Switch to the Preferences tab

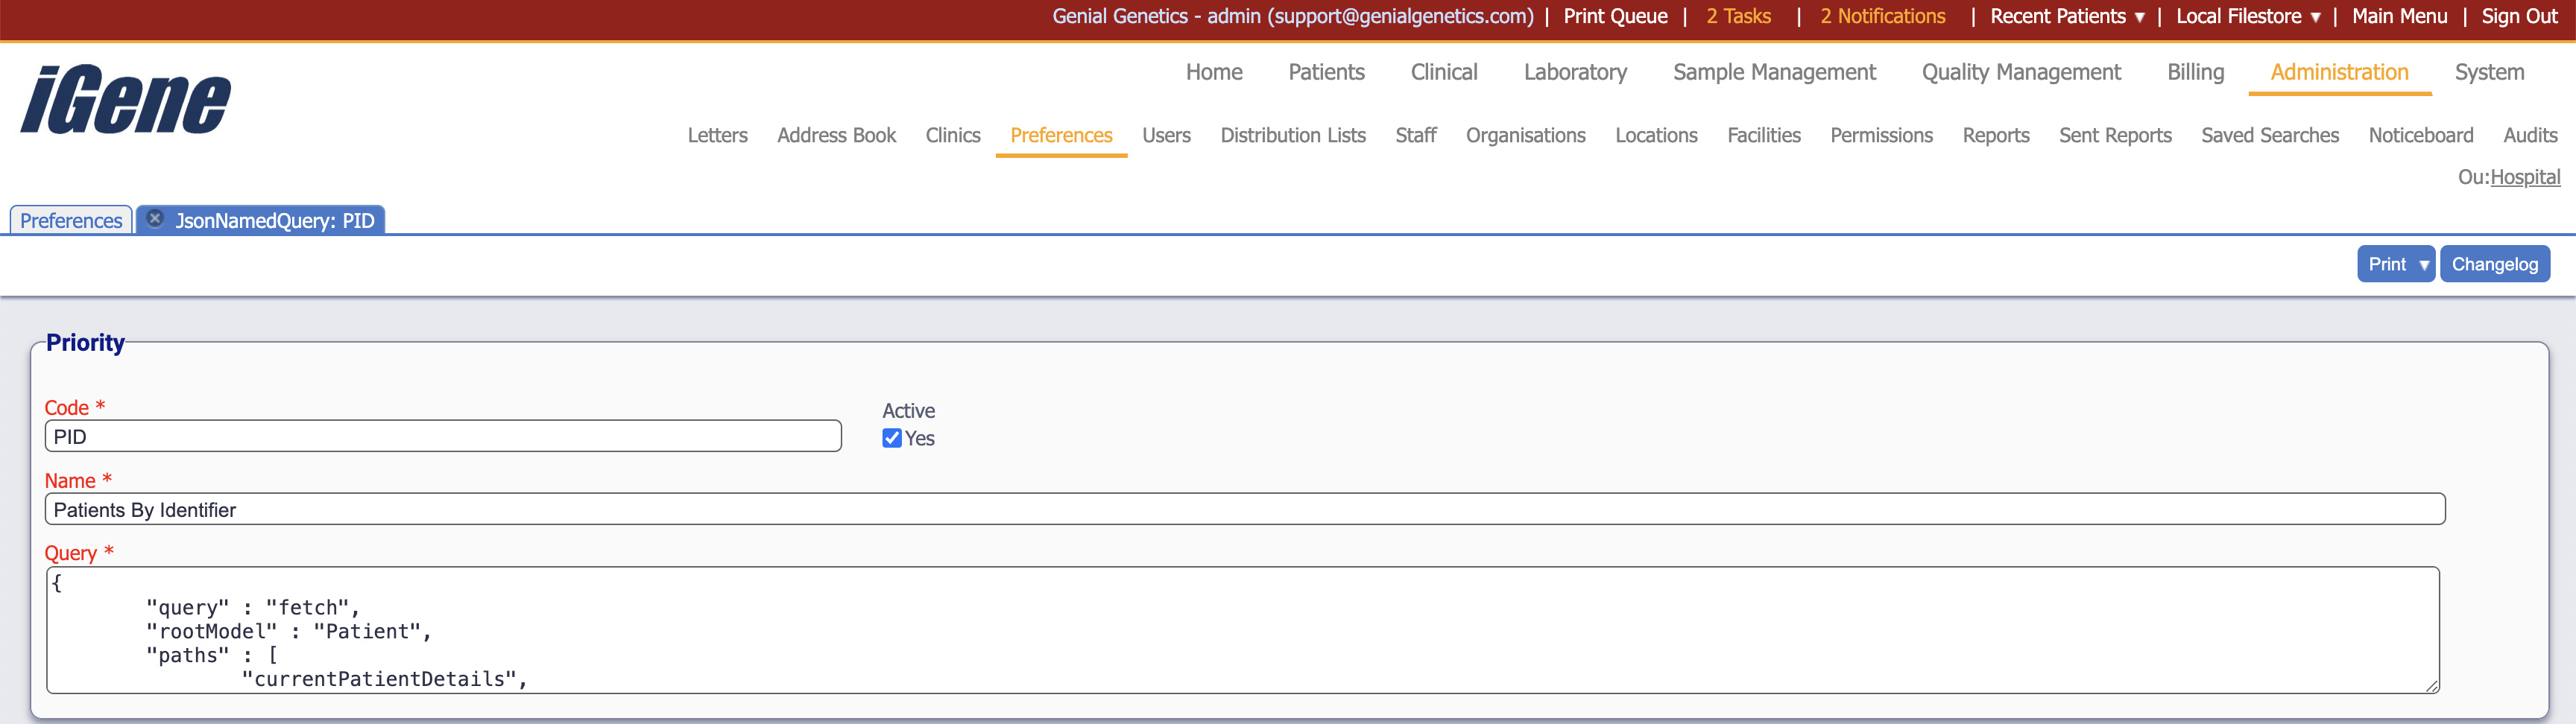(70, 220)
